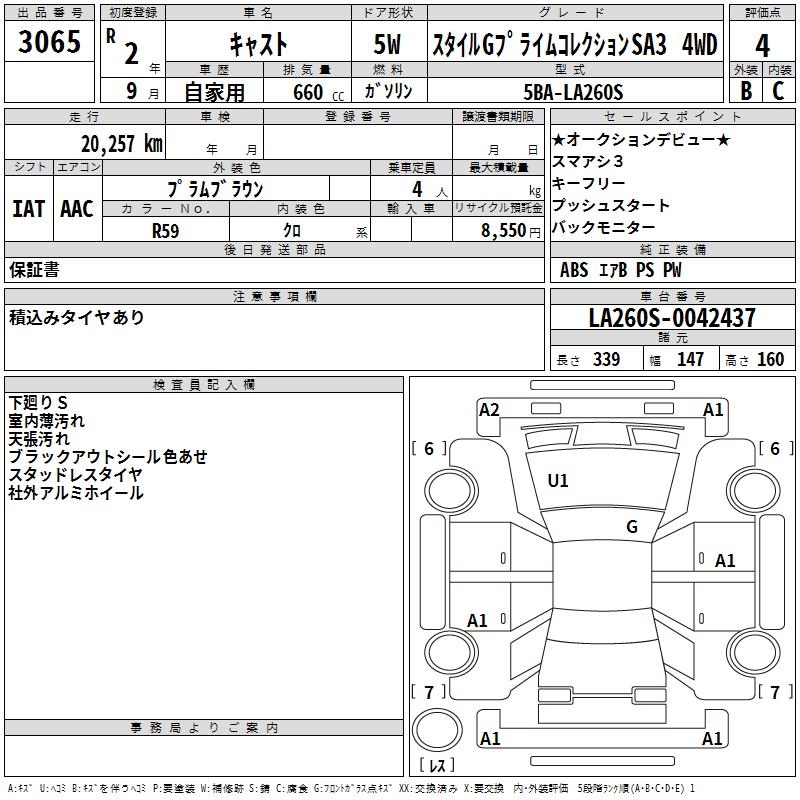This screenshot has height=800, width=800.
Task: Click the lot number 3065
Action: coord(49,41)
